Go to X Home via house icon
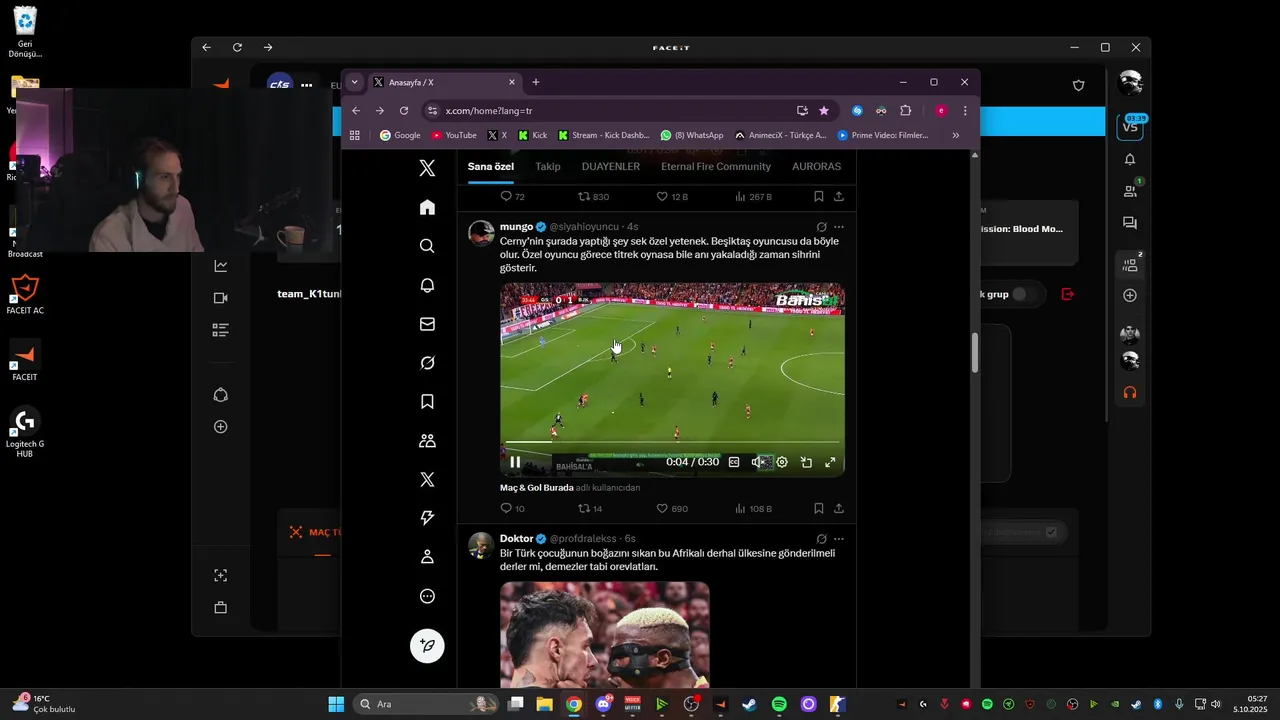1280x720 pixels. pos(427,207)
